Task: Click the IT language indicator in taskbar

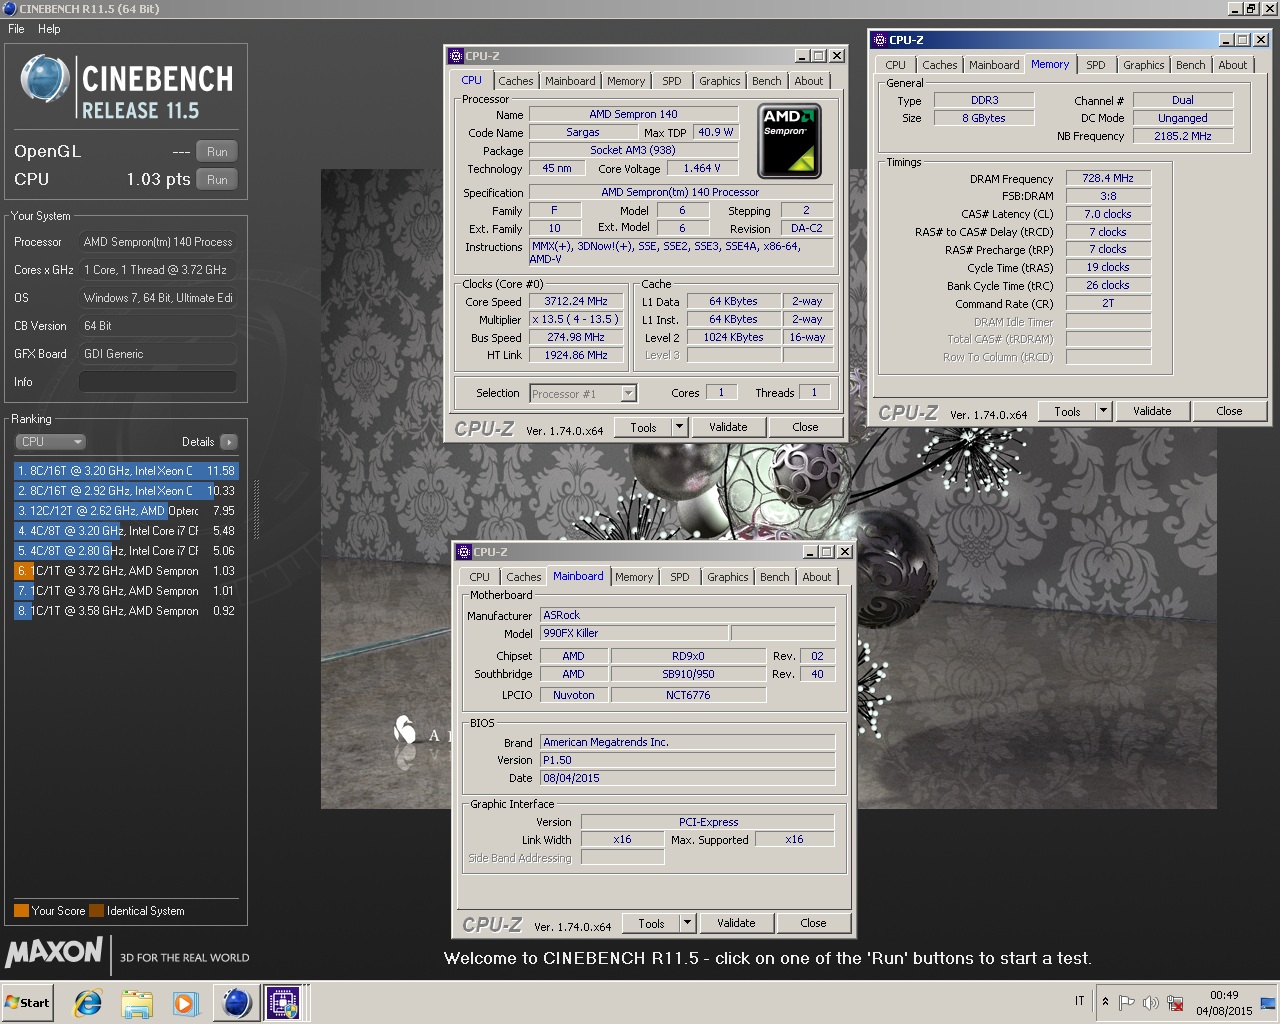Action: click(x=1080, y=1001)
